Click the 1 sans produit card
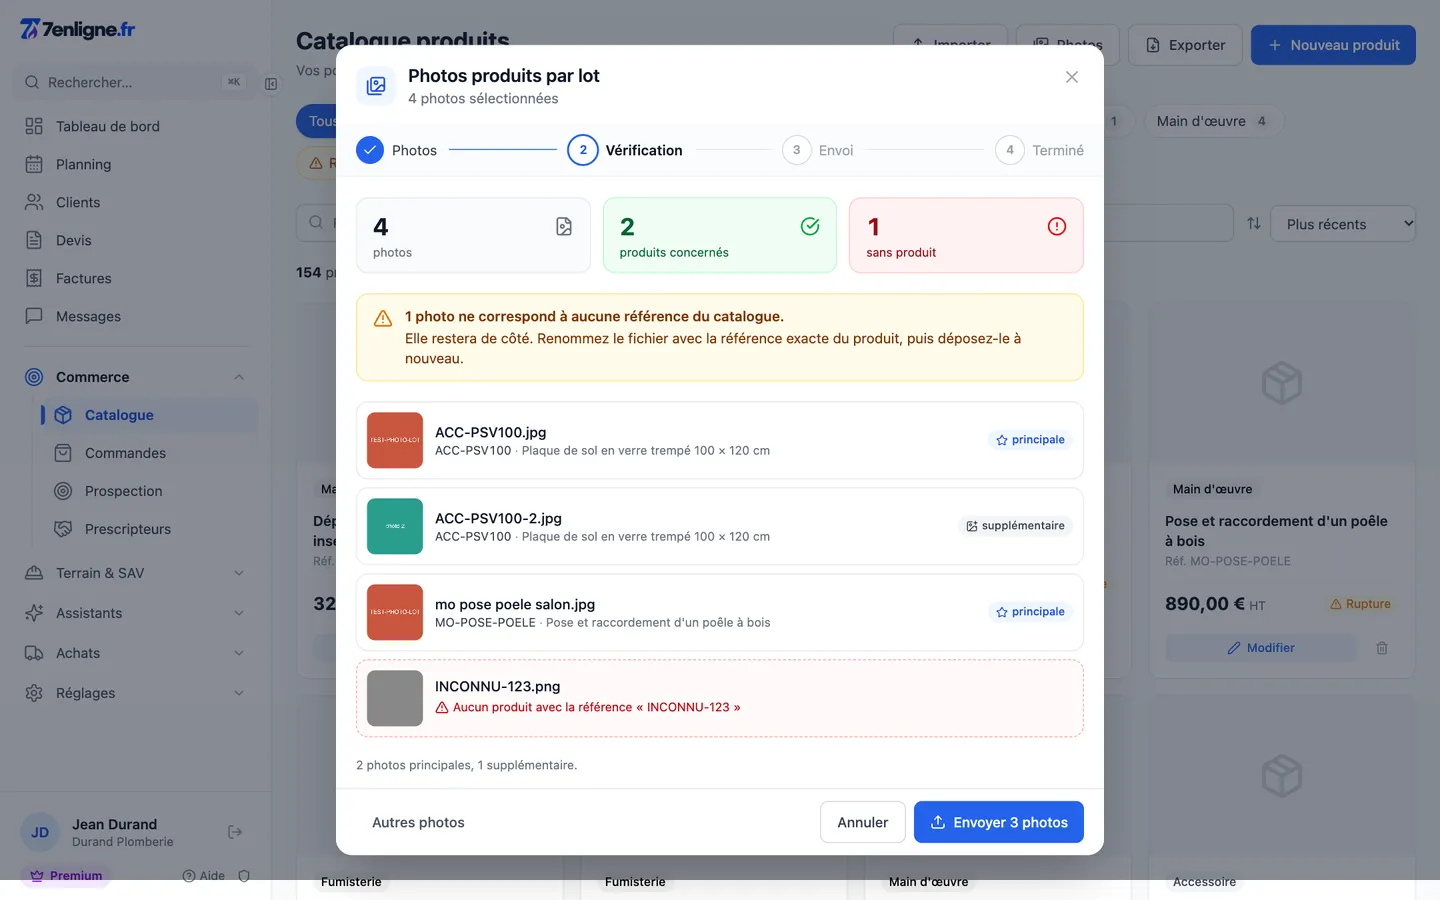The image size is (1440, 900). pyautogui.click(x=966, y=235)
